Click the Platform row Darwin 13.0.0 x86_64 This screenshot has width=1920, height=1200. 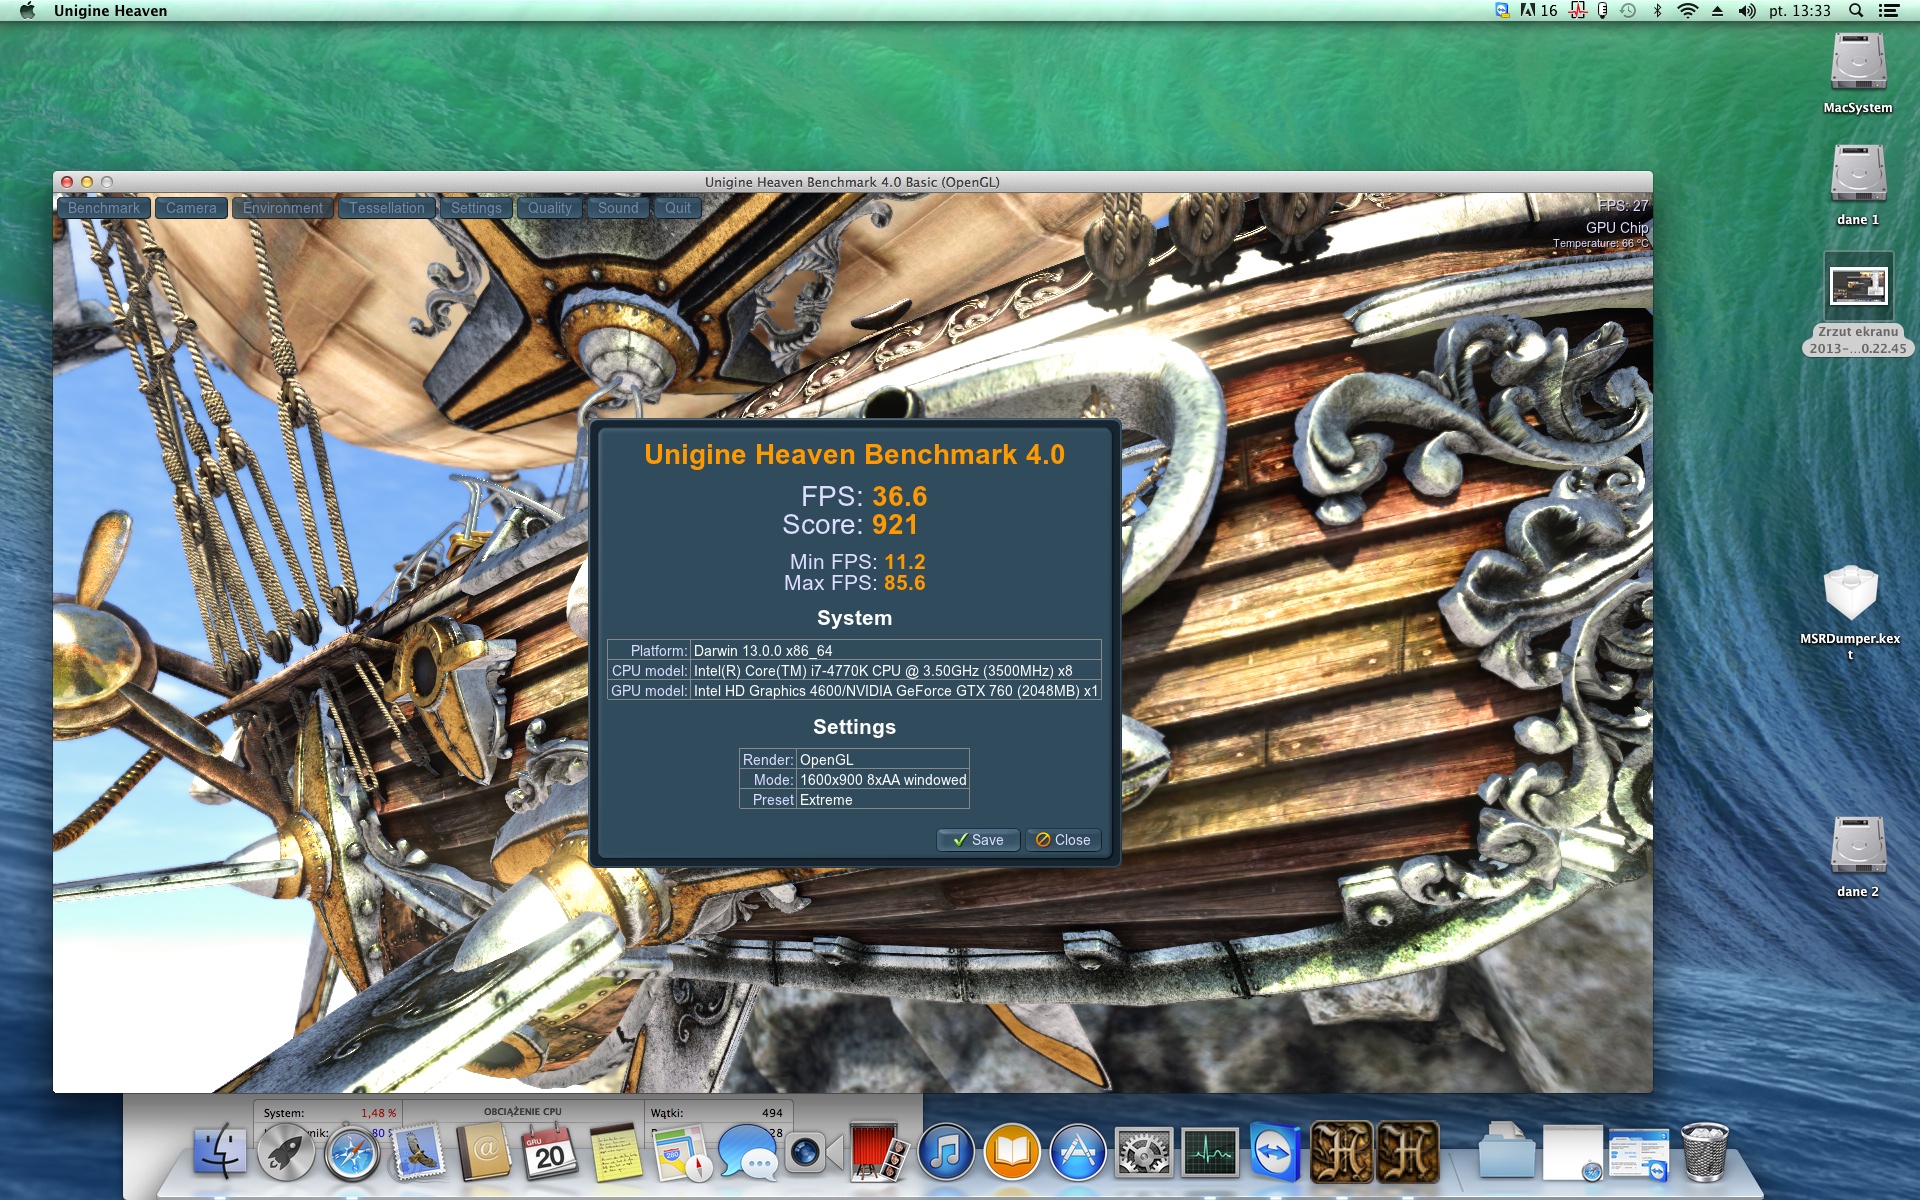click(x=854, y=650)
